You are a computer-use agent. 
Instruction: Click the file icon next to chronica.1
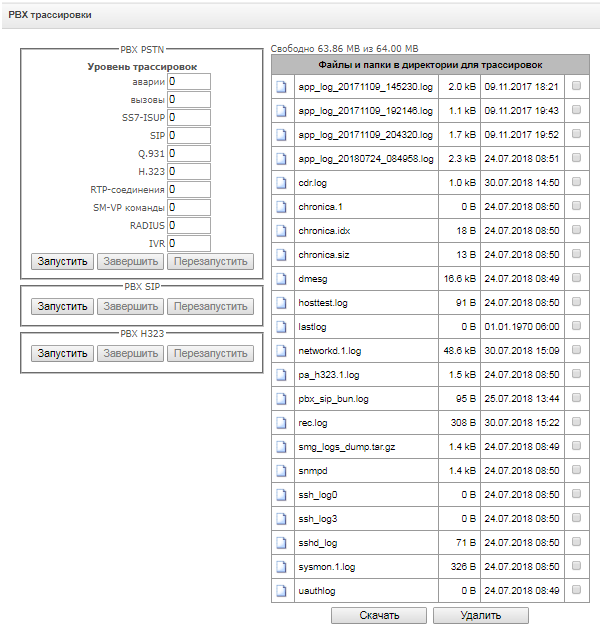tap(281, 207)
